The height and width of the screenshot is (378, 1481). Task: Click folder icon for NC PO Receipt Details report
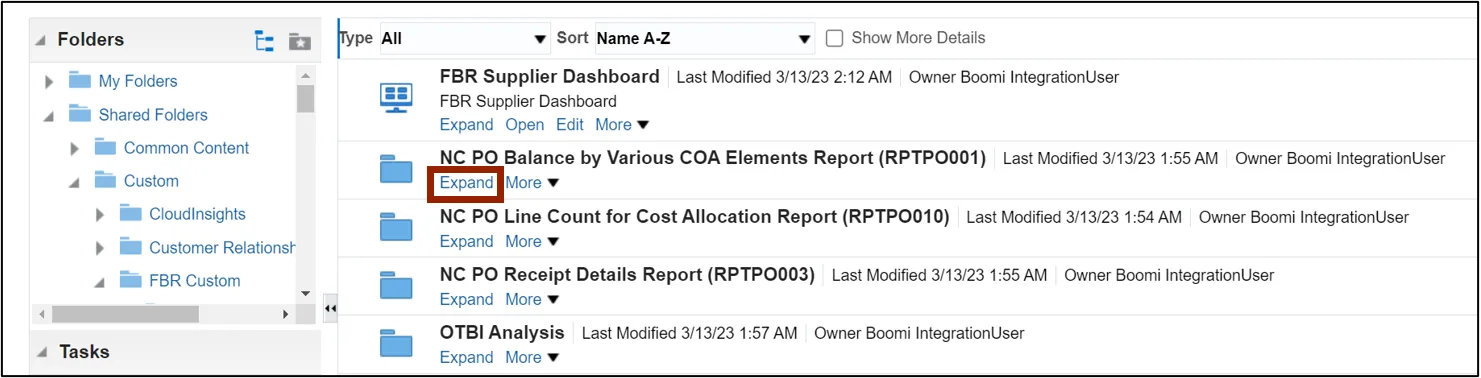[397, 286]
